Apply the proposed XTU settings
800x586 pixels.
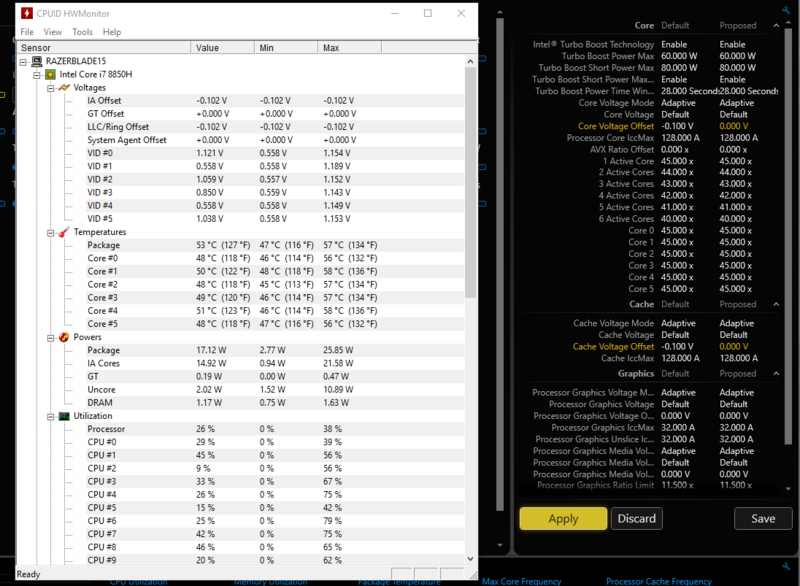[563, 519]
